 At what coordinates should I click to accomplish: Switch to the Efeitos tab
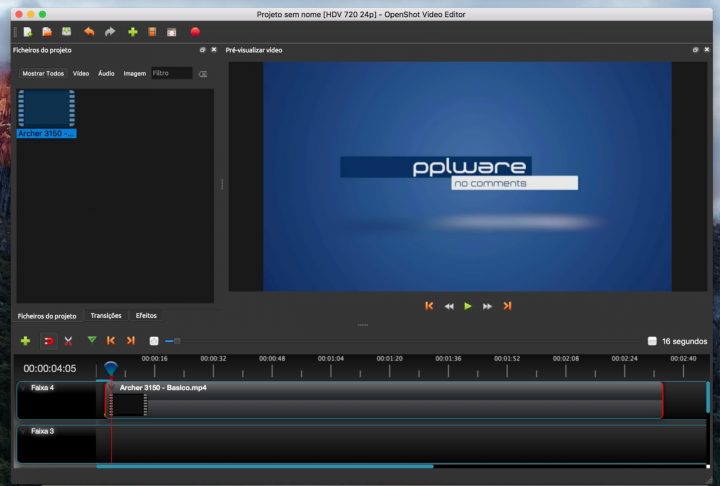pos(146,315)
